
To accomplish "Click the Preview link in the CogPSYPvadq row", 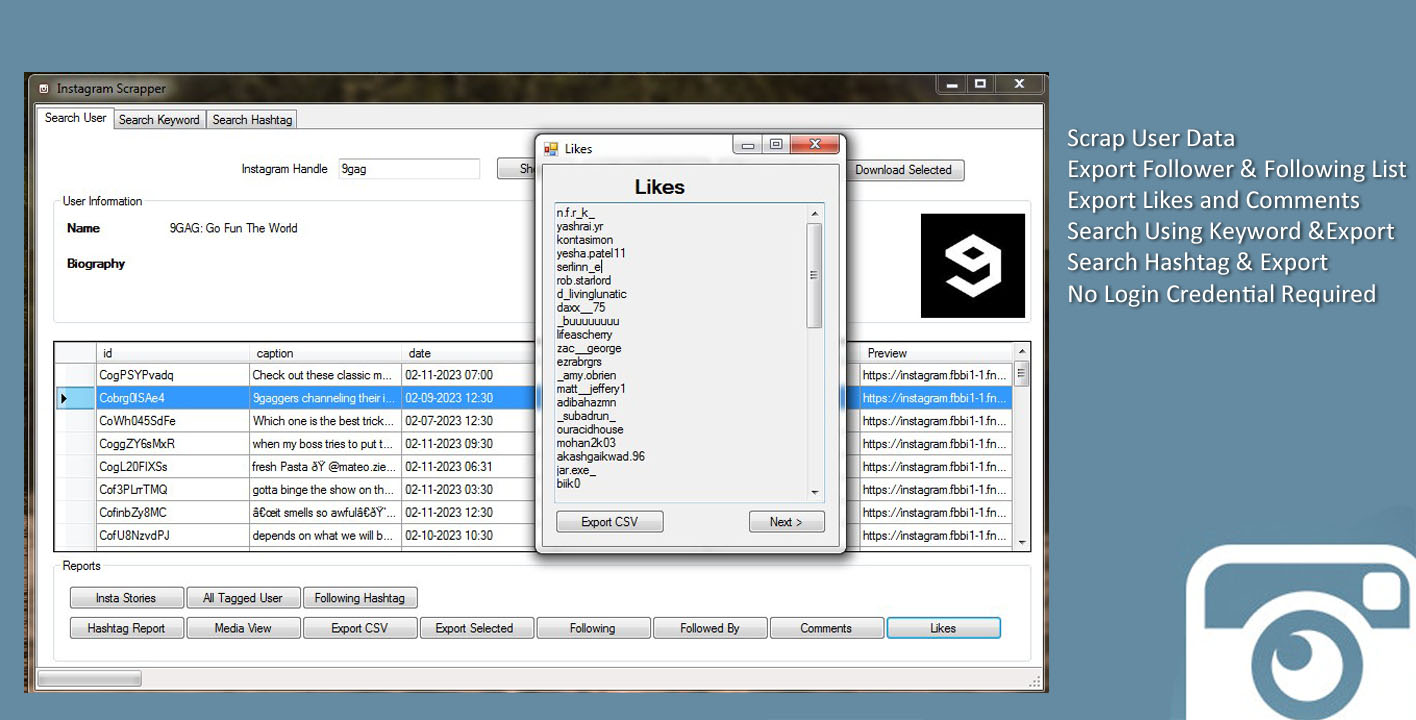I will pyautogui.click(x=934, y=375).
